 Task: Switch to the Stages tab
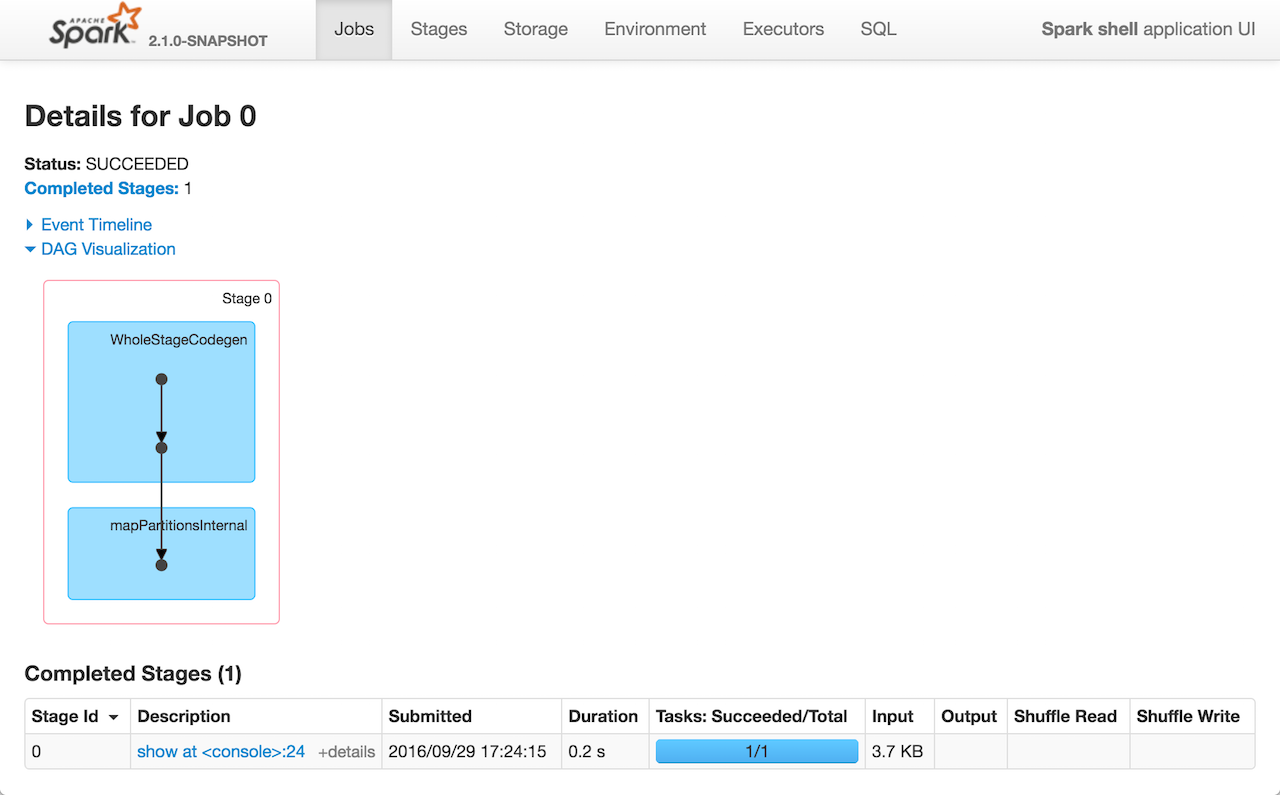click(438, 29)
